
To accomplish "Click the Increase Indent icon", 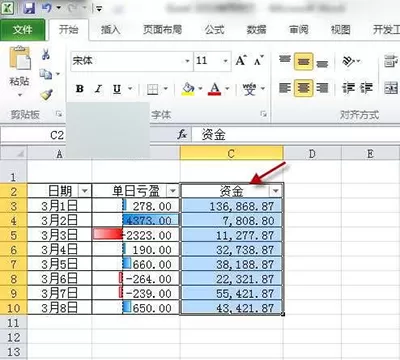I will point(366,88).
